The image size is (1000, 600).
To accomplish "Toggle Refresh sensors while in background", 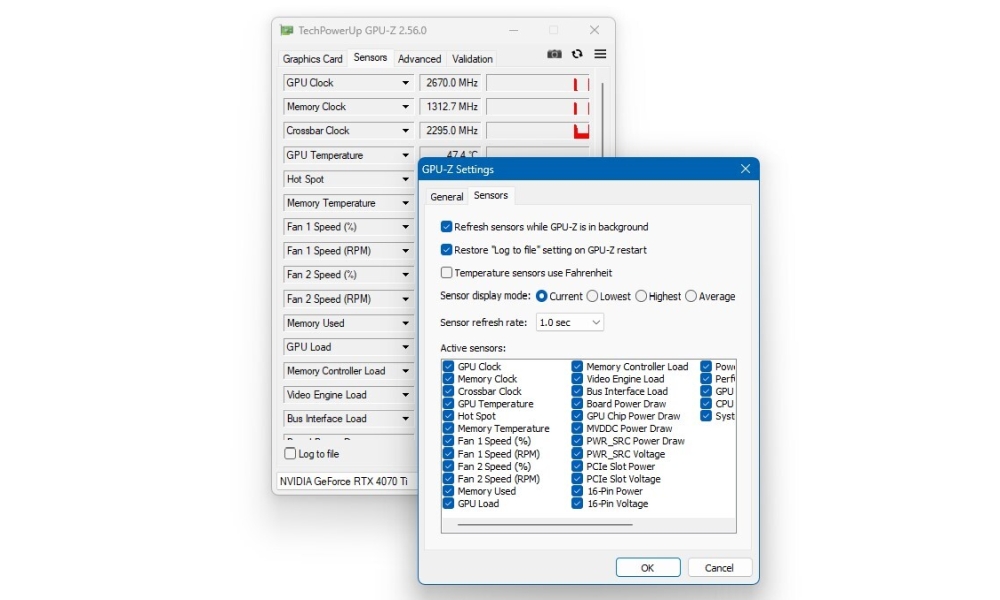I will 447,227.
